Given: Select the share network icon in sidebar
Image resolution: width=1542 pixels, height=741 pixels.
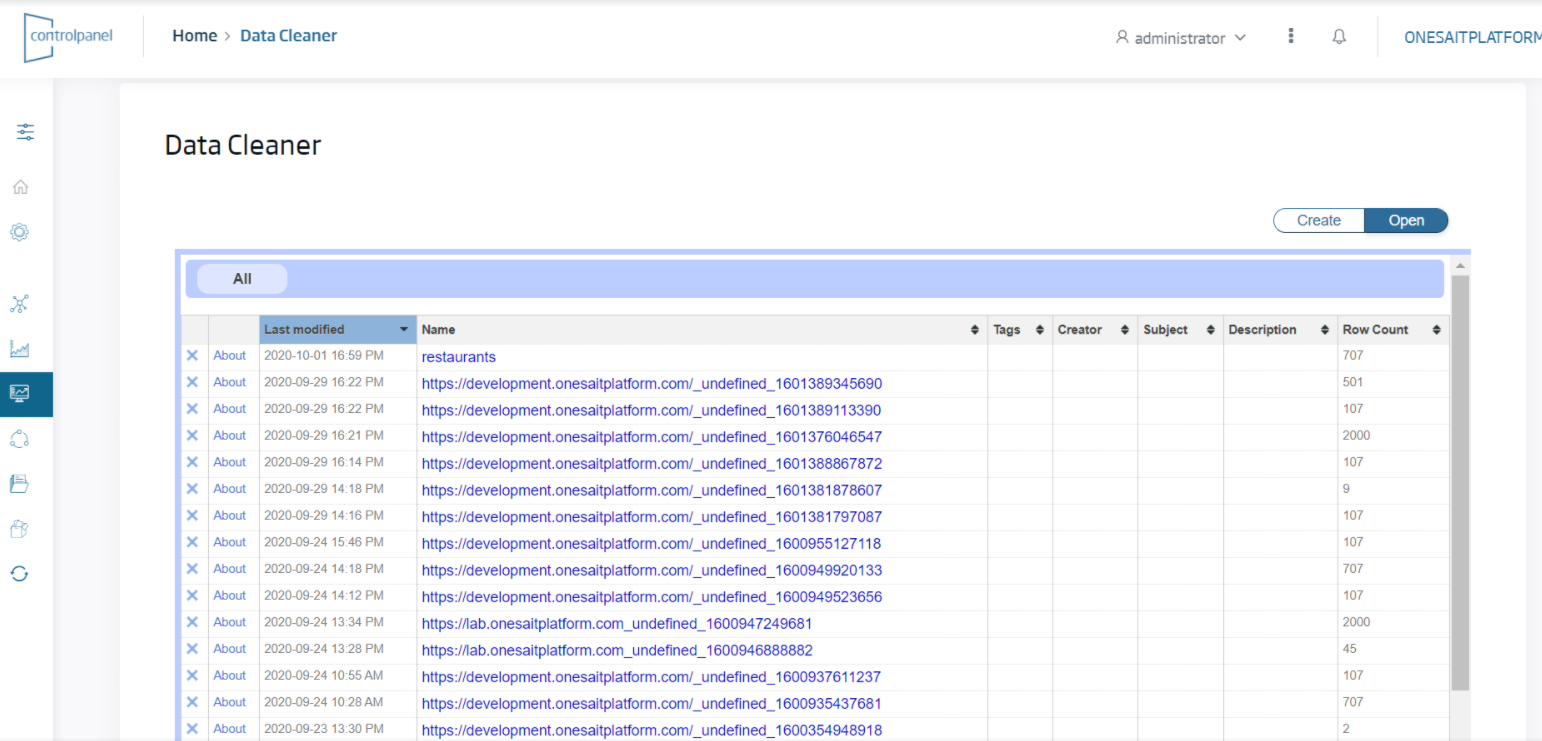Looking at the screenshot, I should pos(19,439).
